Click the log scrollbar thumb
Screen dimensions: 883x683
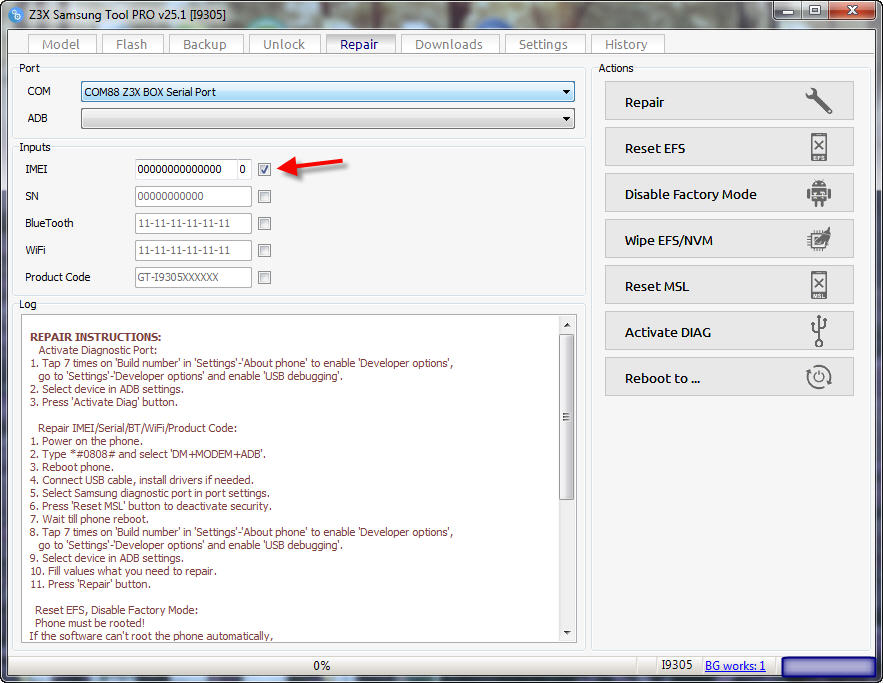(567, 417)
